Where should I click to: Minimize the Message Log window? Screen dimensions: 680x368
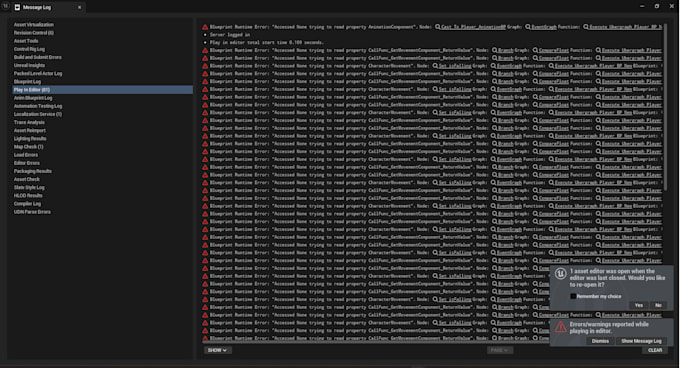pyautogui.click(x=642, y=6)
